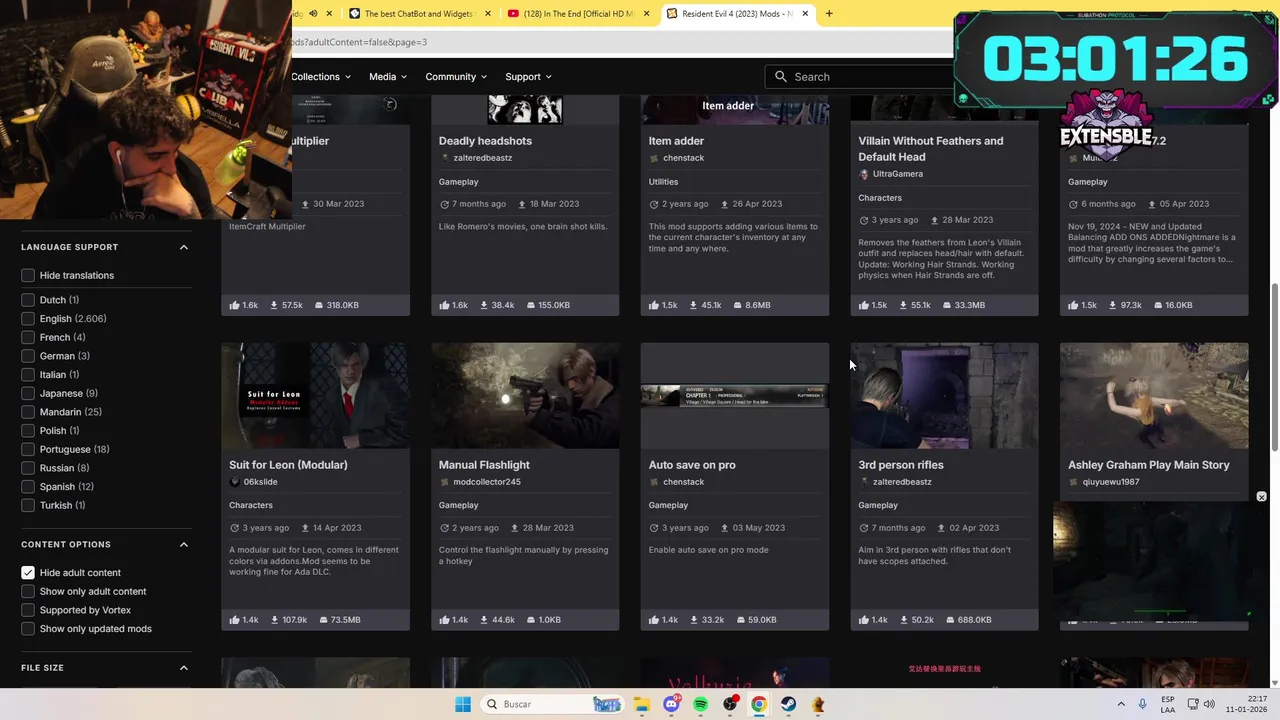Open the Auto save on pro mod
The width and height of the screenshot is (1280, 720).
tap(692, 465)
